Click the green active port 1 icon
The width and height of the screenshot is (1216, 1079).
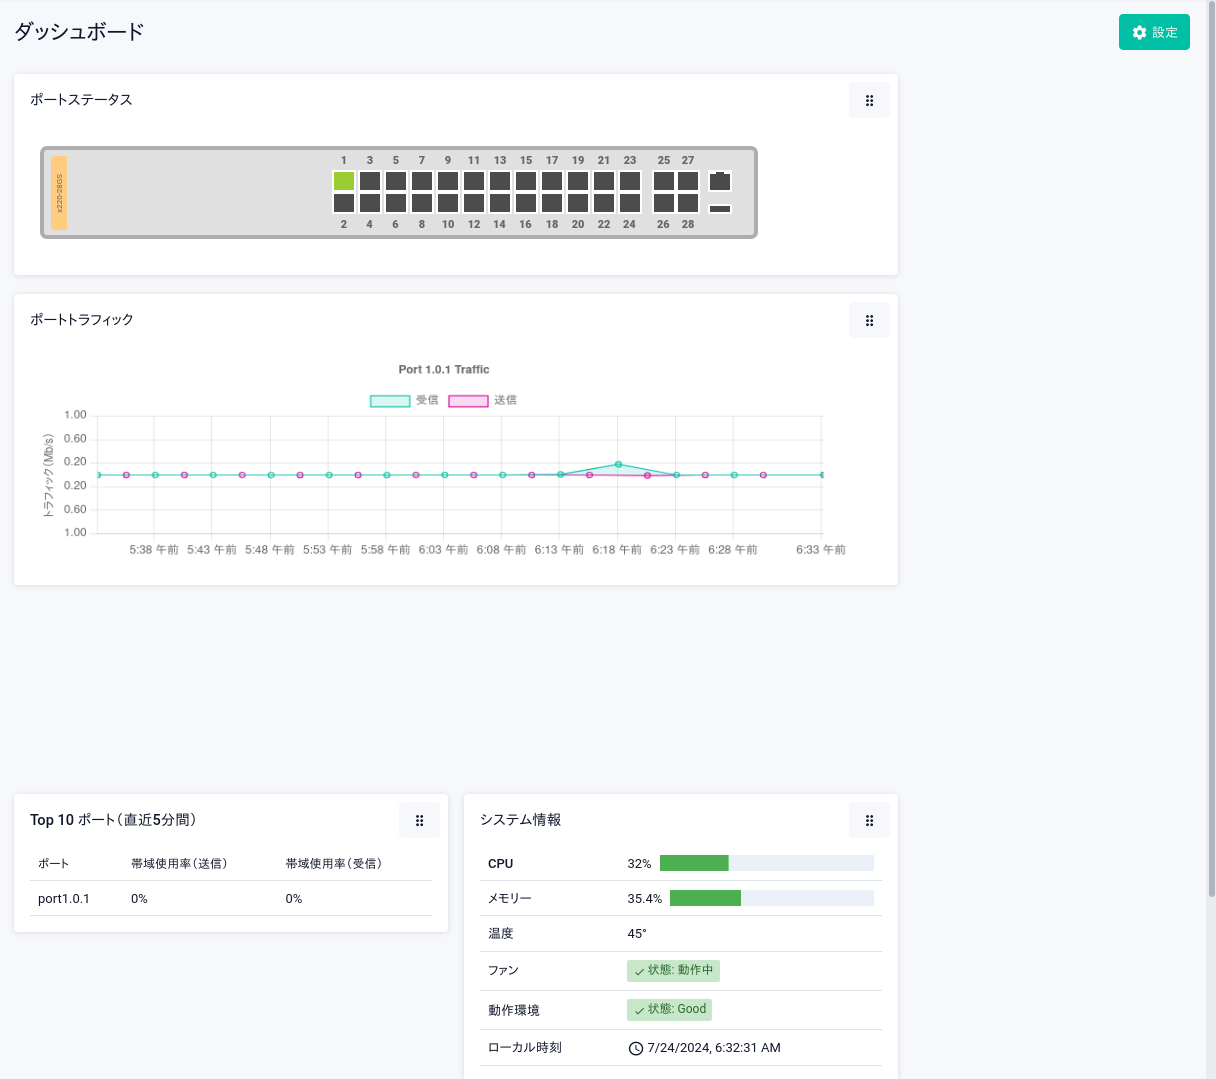pos(344,181)
